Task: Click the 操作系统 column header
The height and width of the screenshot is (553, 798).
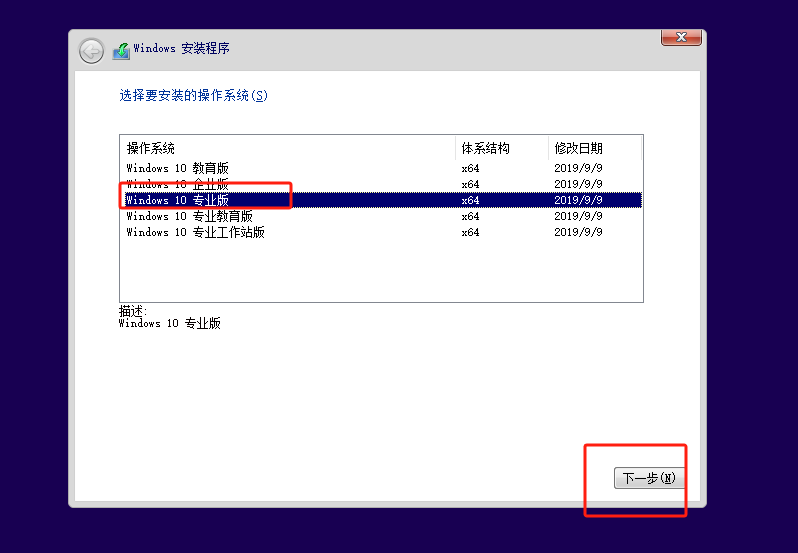Action: pyautogui.click(x=288, y=148)
